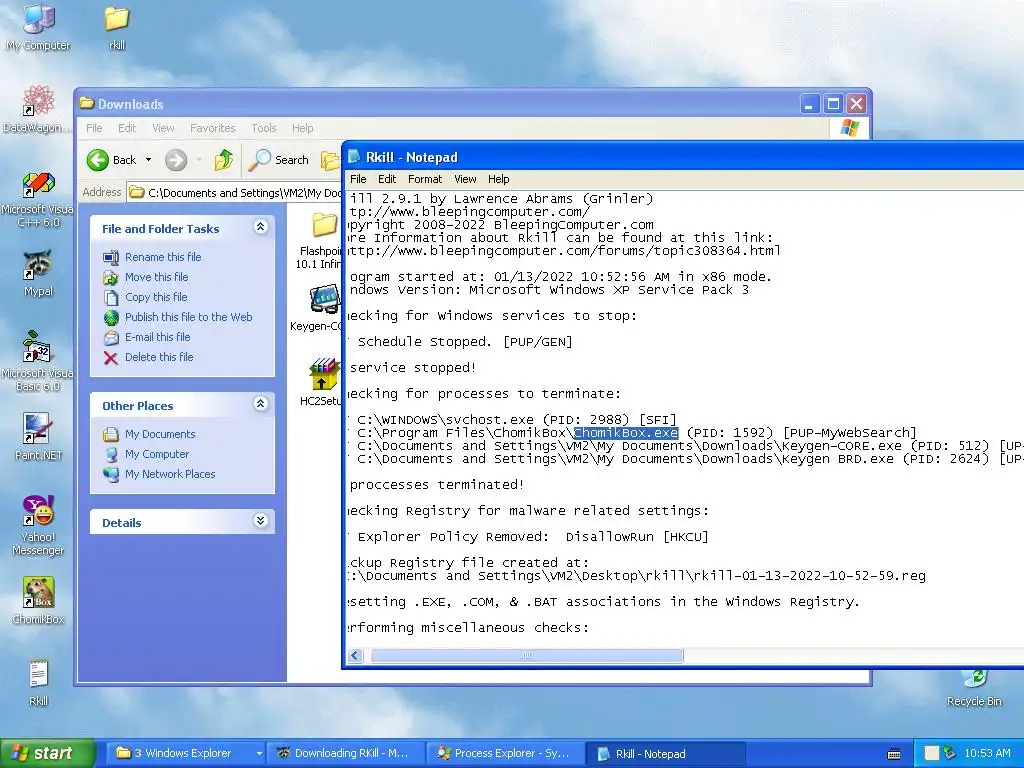Open ChomikBox desktop shortcut

coord(39,600)
